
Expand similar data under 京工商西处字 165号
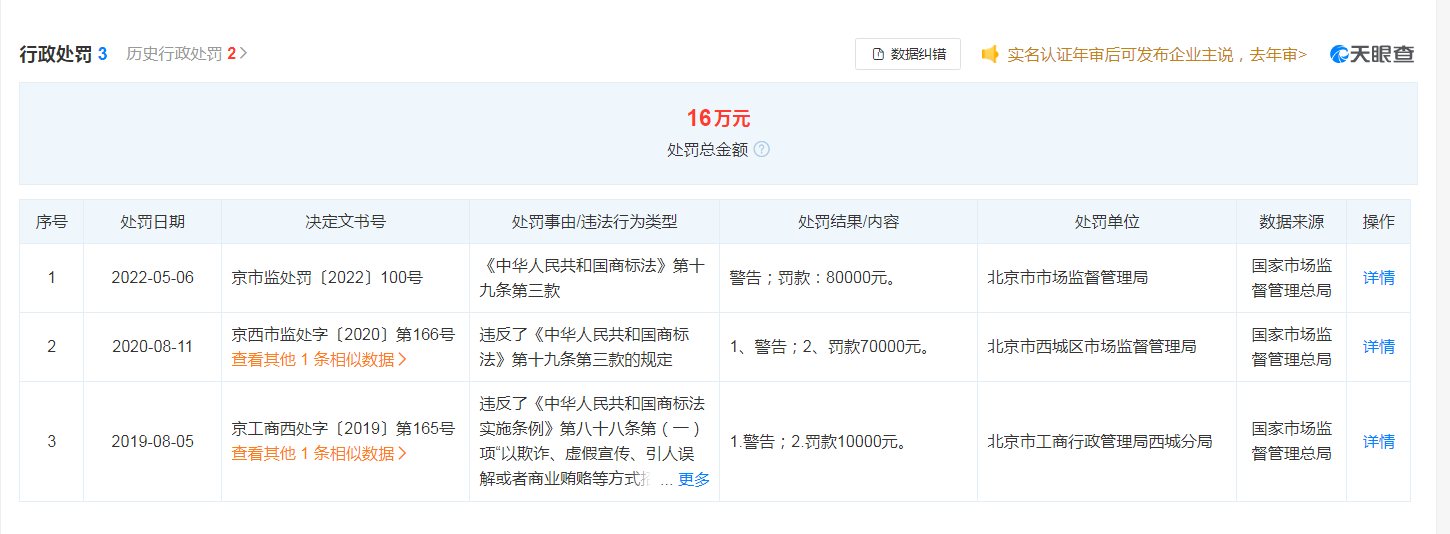319,453
